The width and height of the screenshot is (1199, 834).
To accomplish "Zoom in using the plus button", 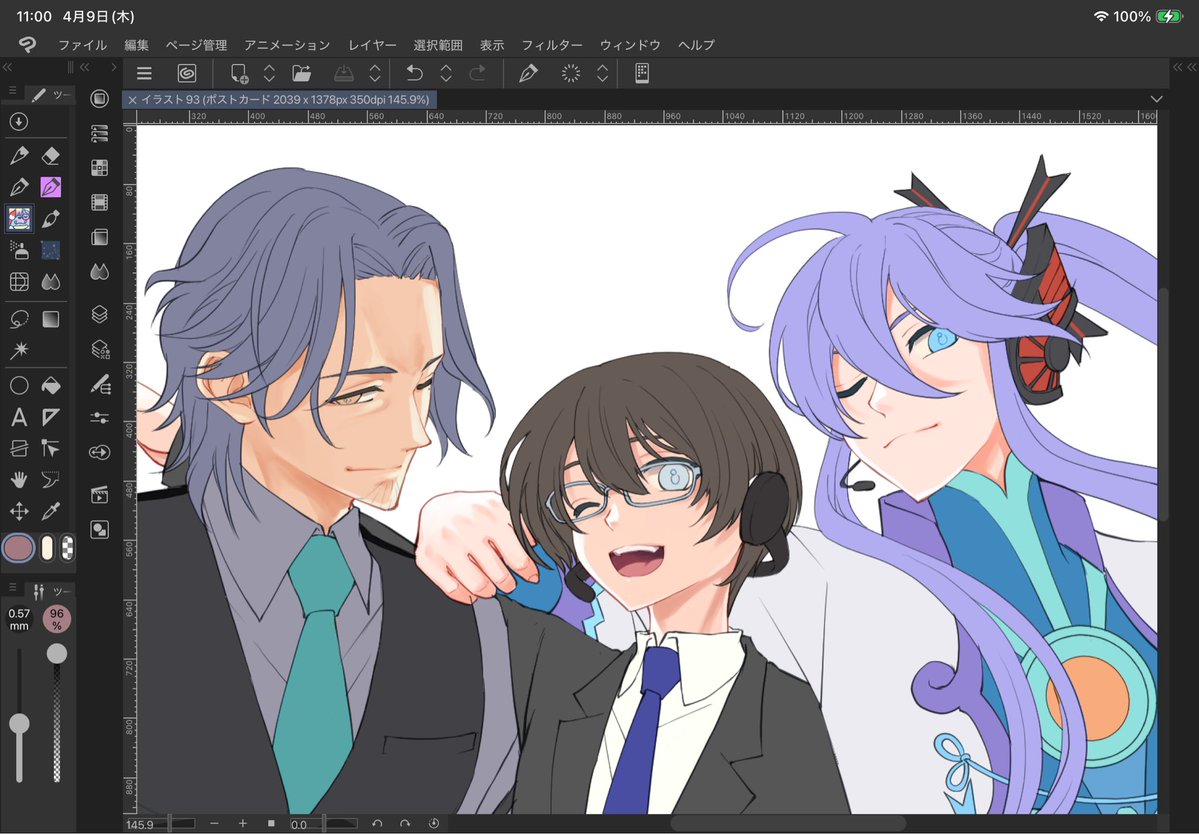I will point(241,824).
